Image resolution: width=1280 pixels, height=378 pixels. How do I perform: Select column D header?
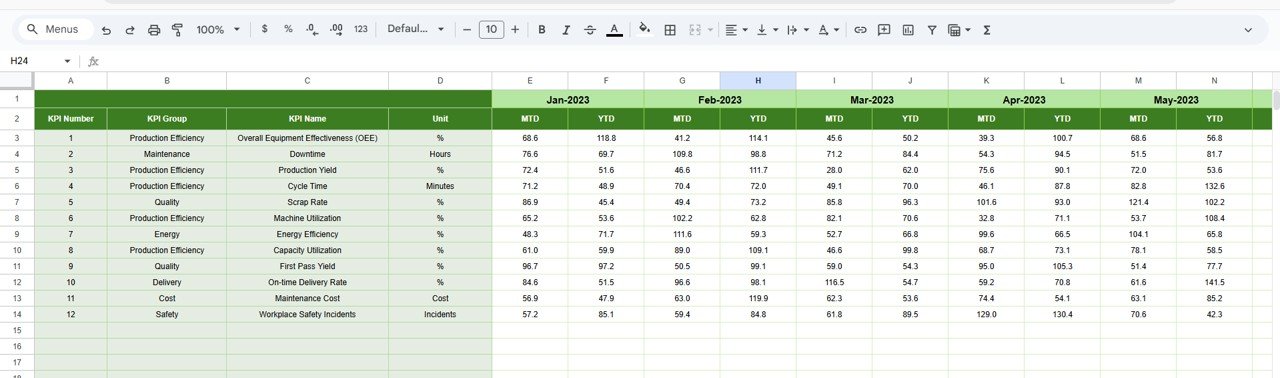[x=440, y=80]
